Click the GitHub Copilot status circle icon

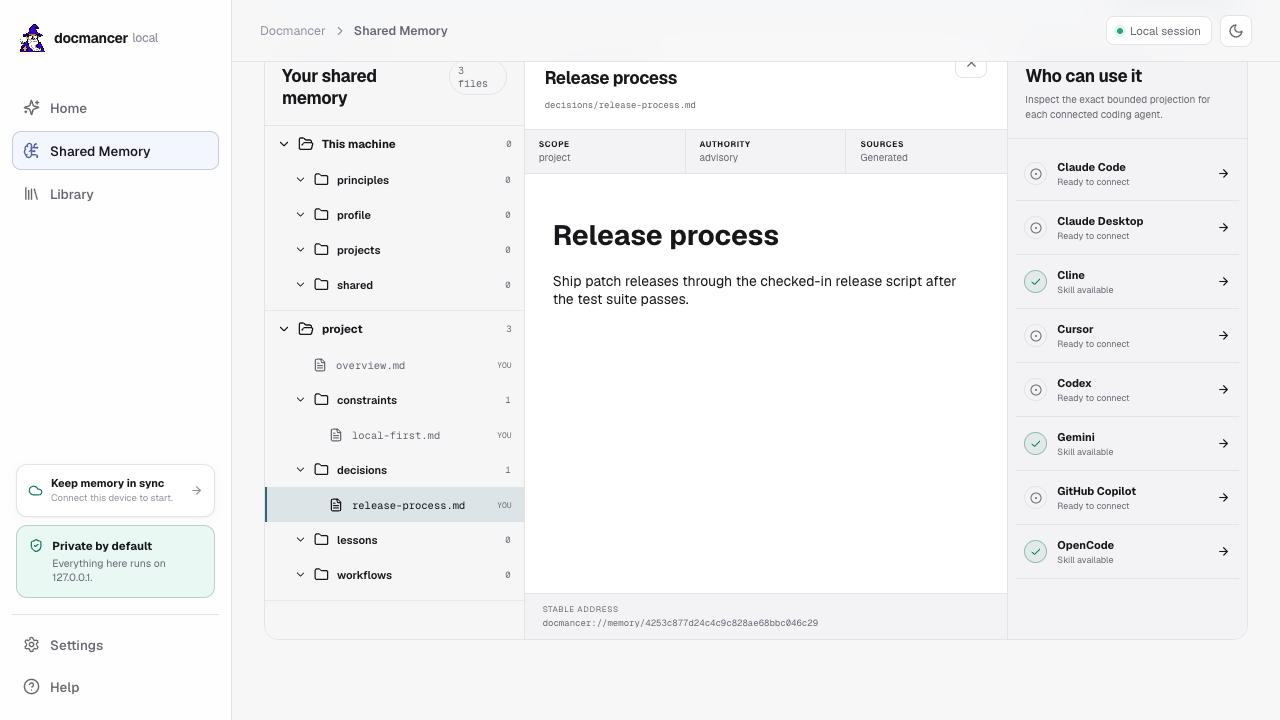coord(1036,498)
